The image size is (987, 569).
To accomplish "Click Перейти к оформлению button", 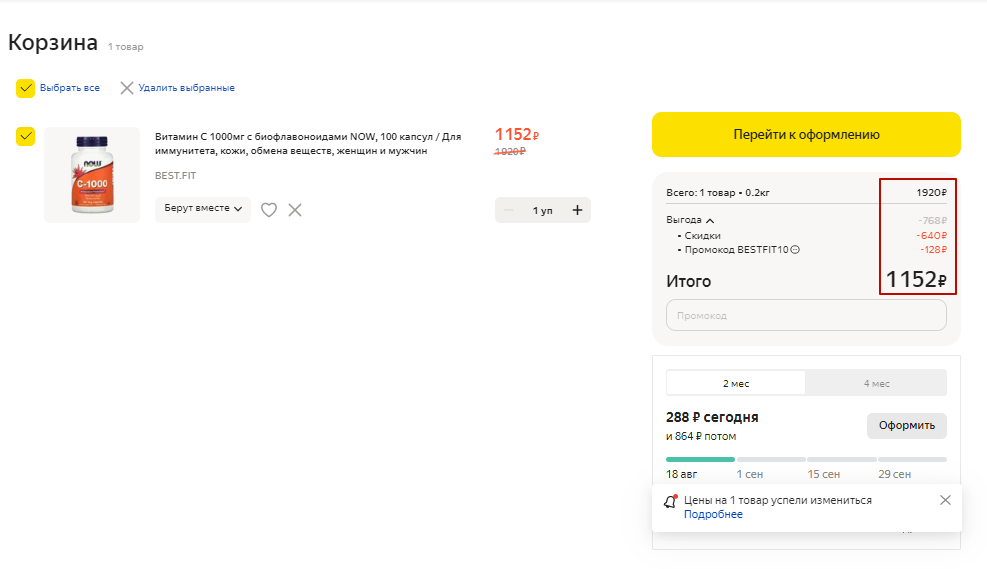I will point(806,135).
